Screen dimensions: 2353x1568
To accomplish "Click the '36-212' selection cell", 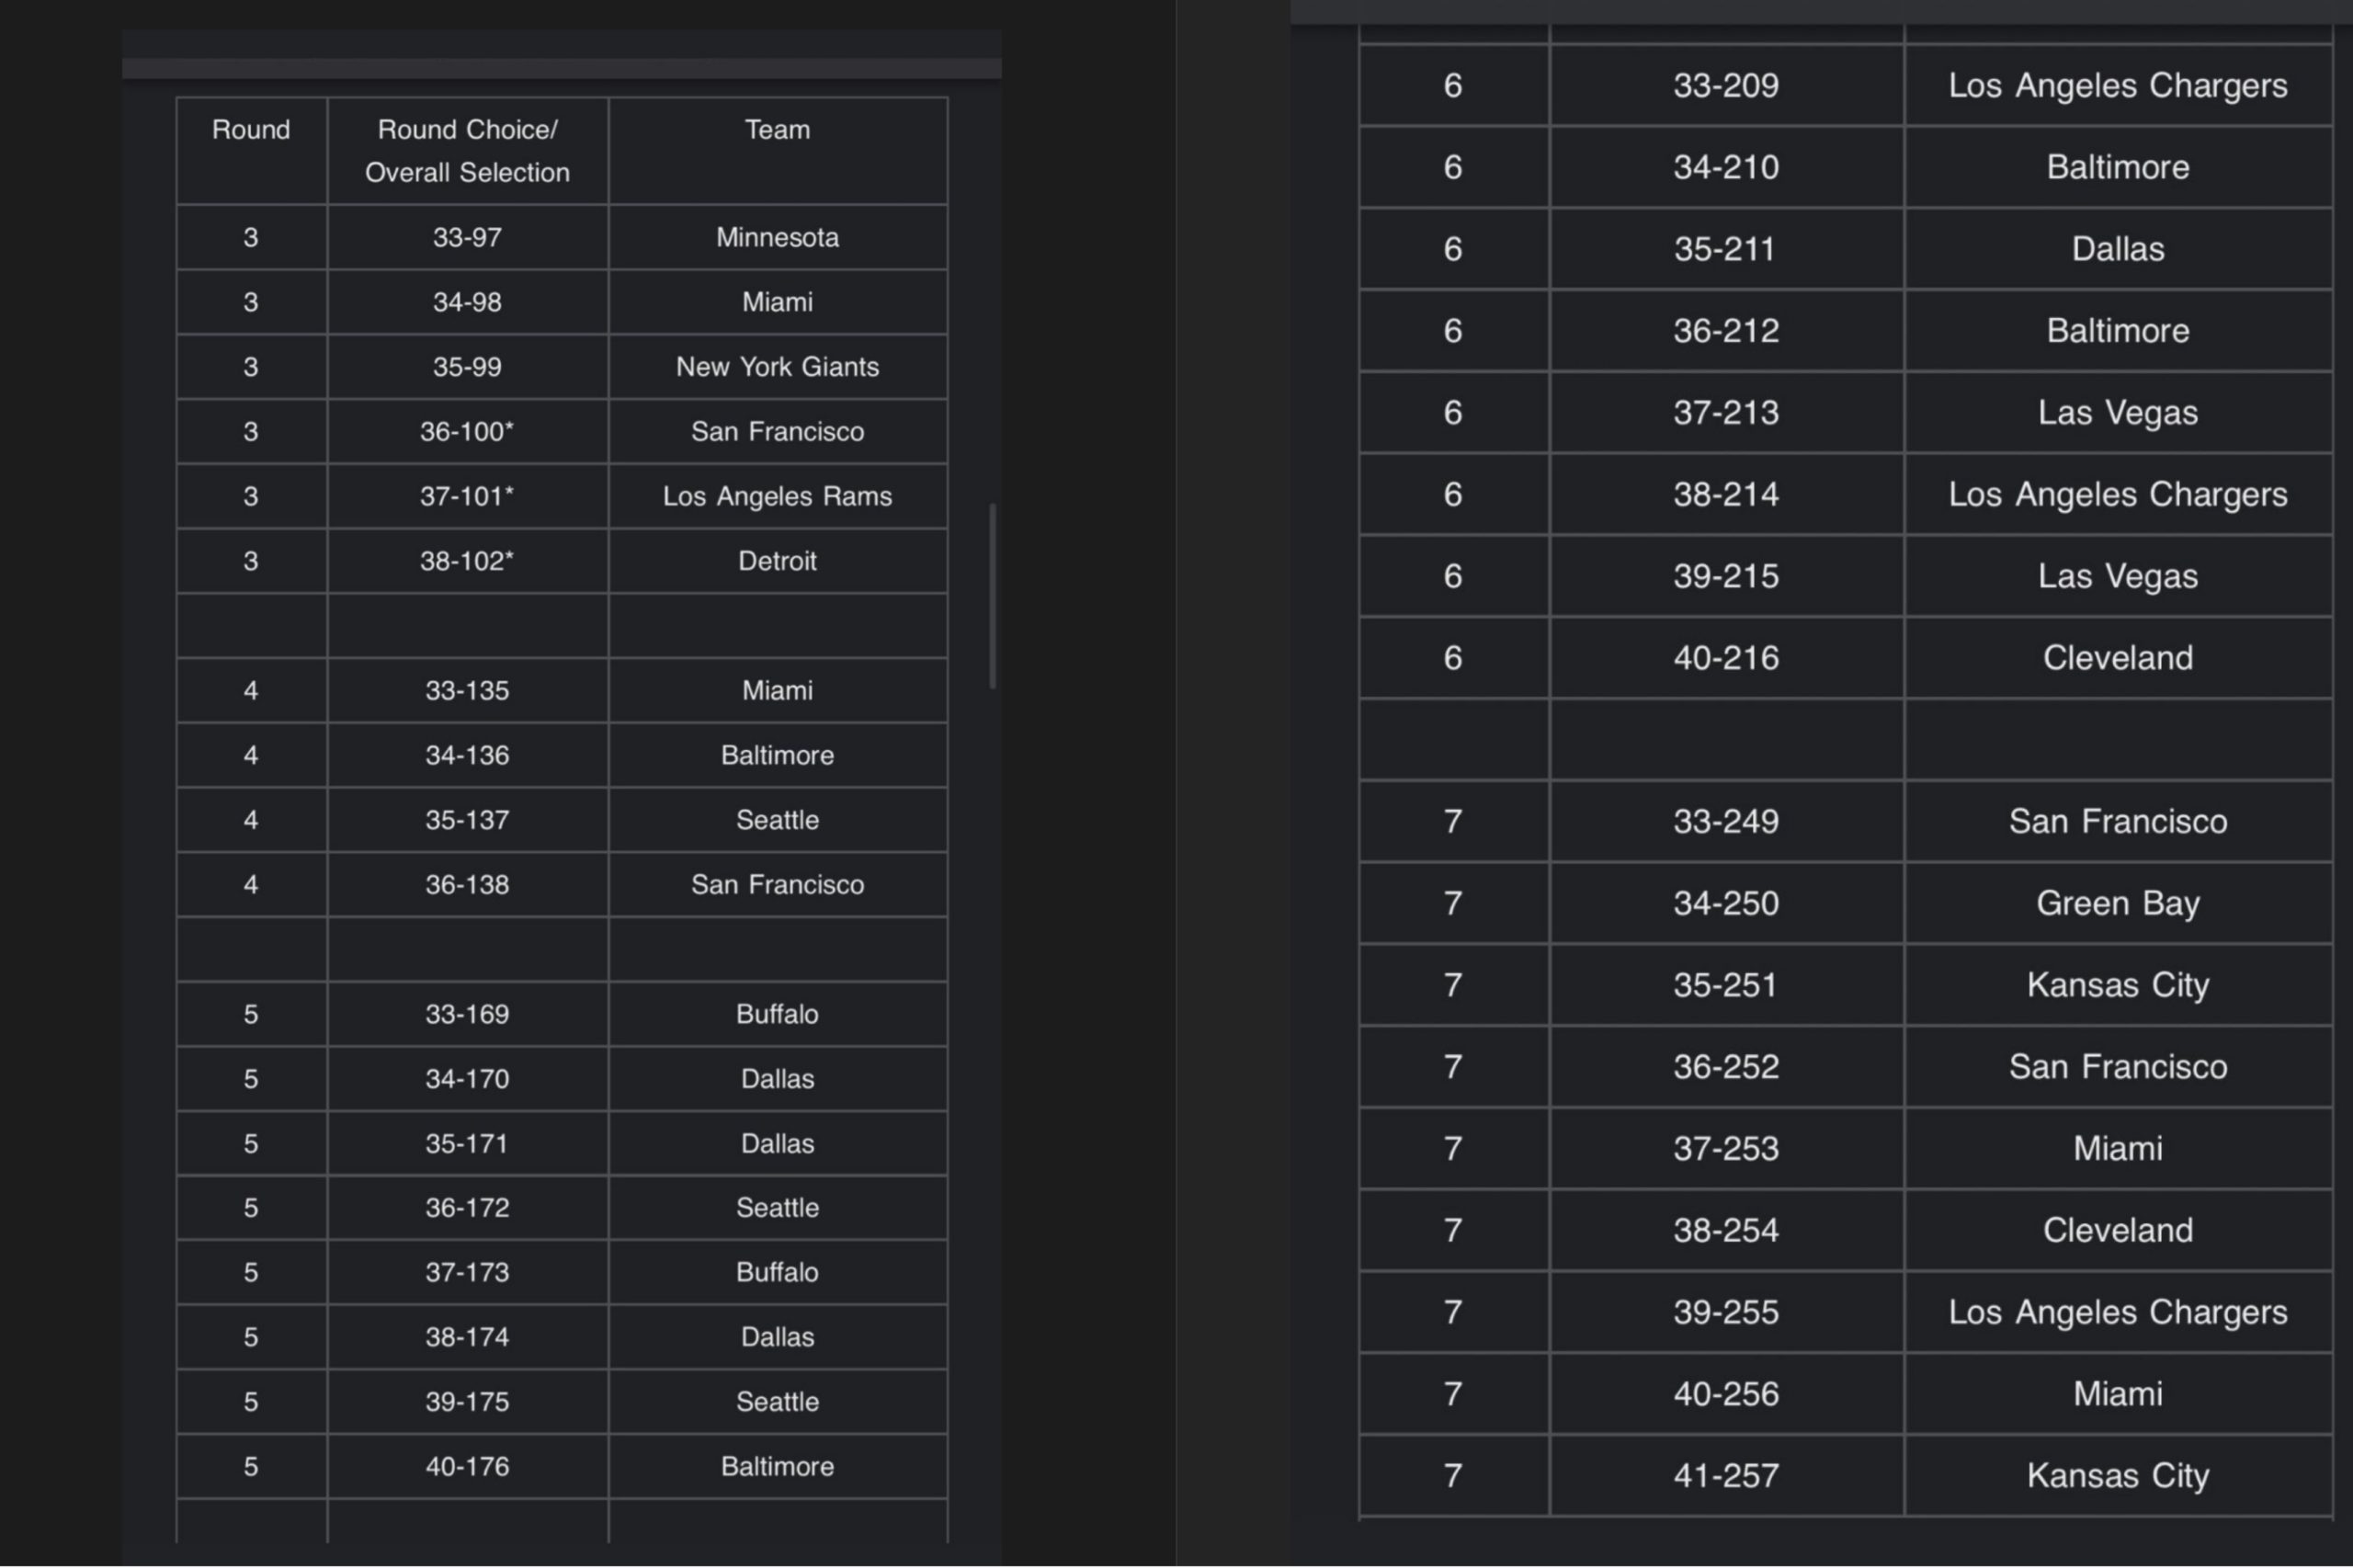I will (x=1726, y=331).
